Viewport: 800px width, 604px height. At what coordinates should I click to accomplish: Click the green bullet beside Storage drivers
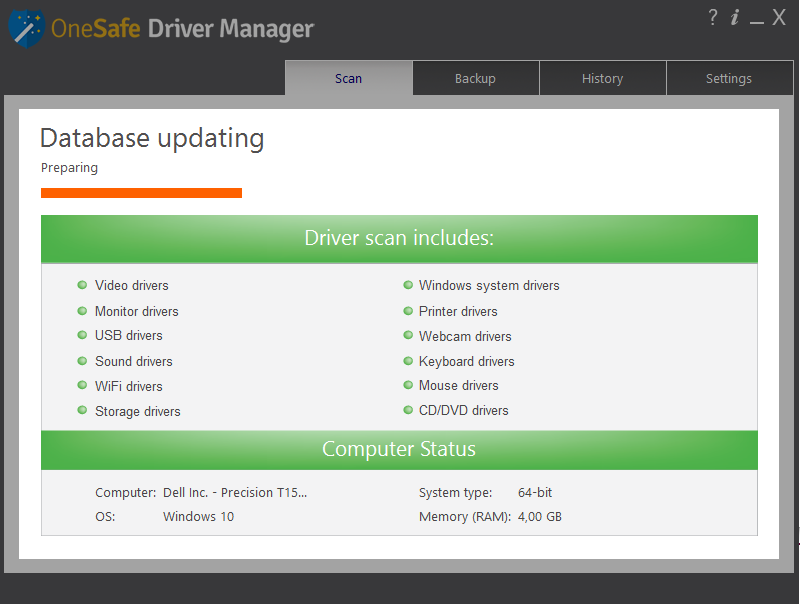click(x=82, y=410)
